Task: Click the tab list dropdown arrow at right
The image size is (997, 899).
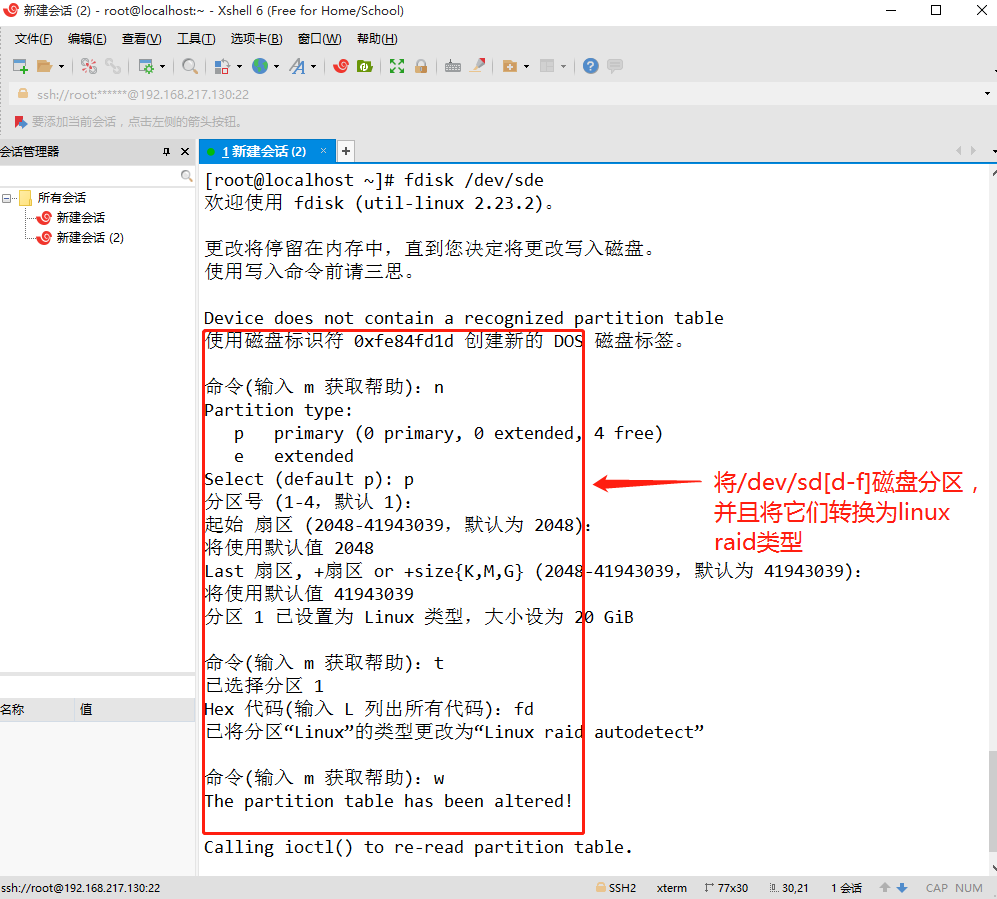Action: point(994,151)
